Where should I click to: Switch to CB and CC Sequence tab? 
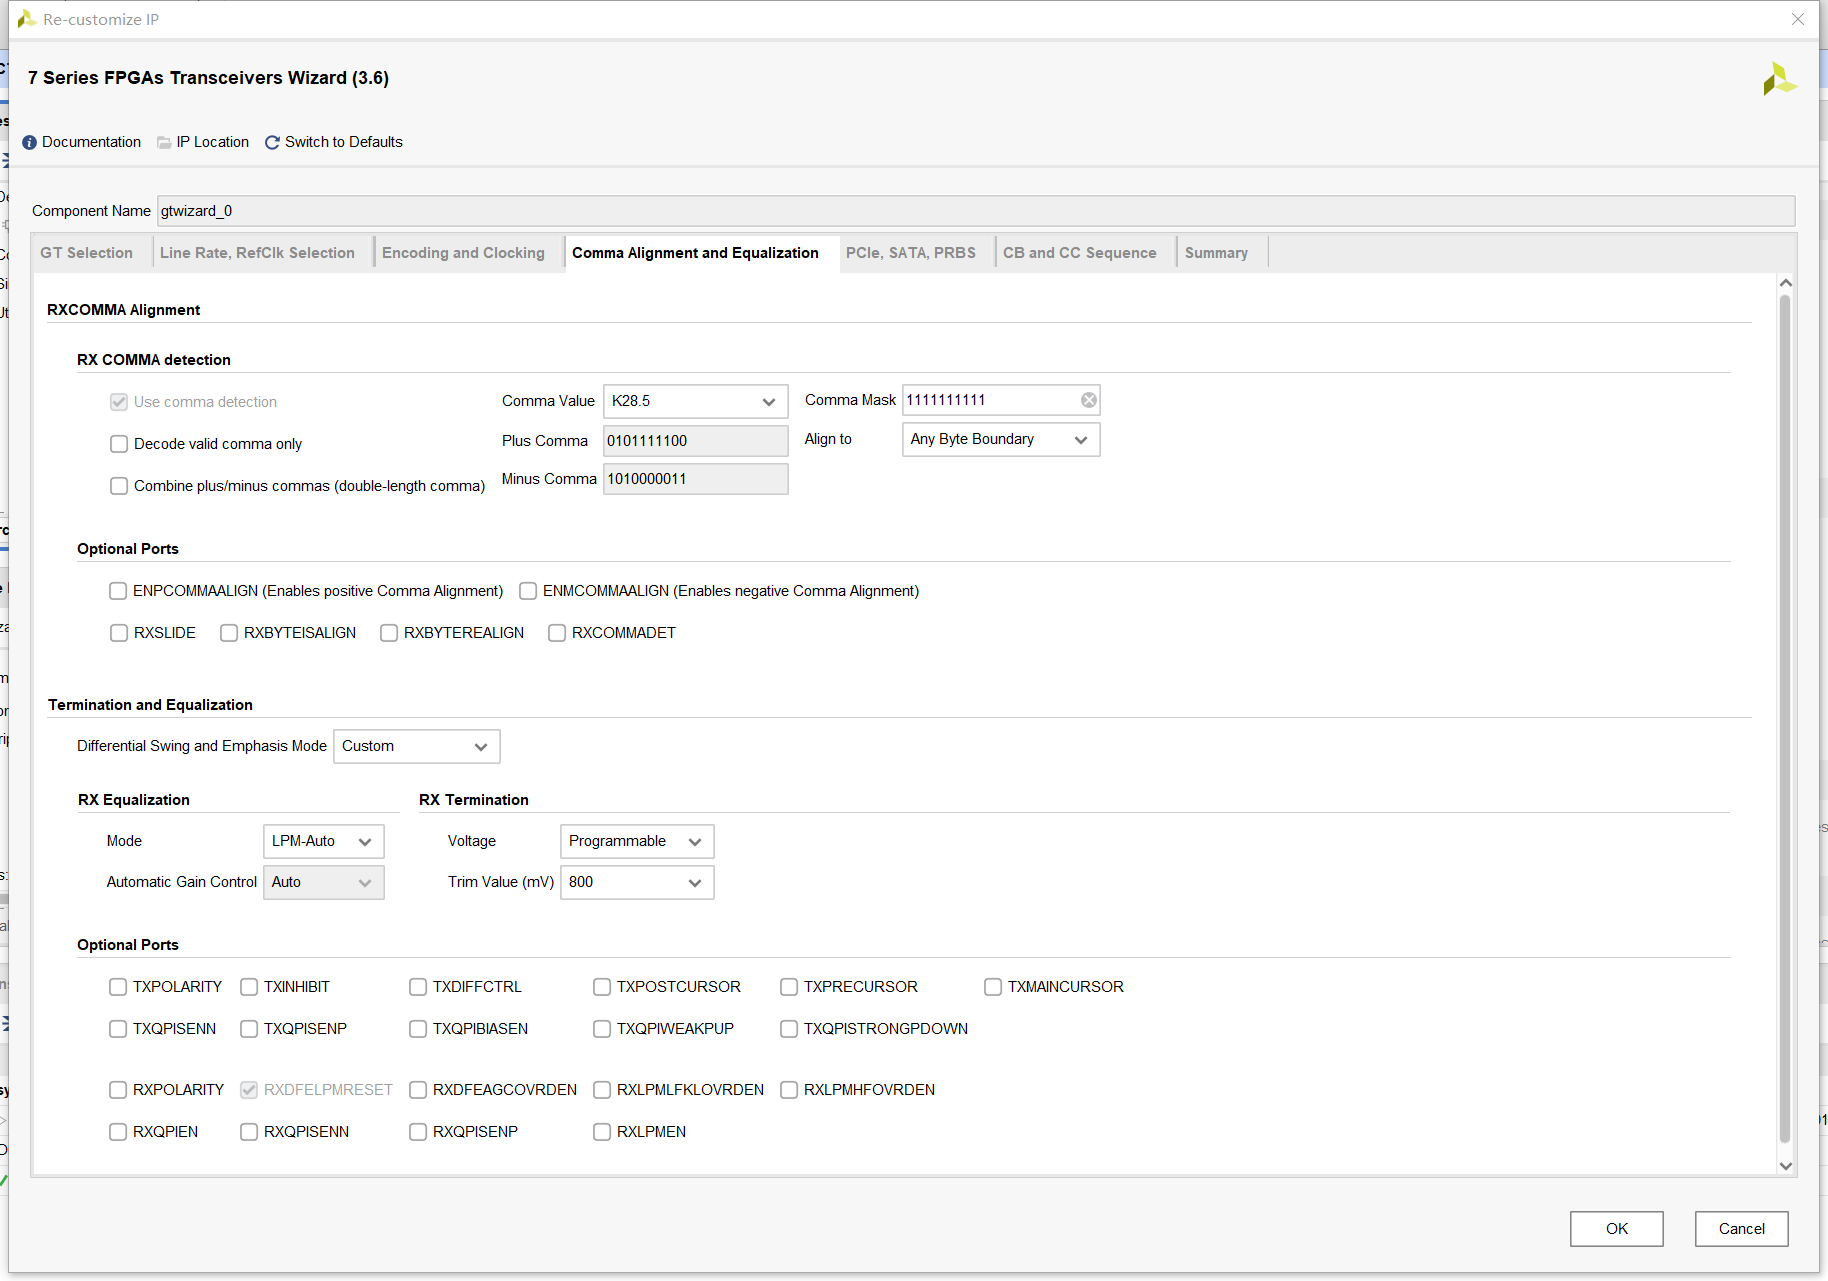pyautogui.click(x=1080, y=253)
